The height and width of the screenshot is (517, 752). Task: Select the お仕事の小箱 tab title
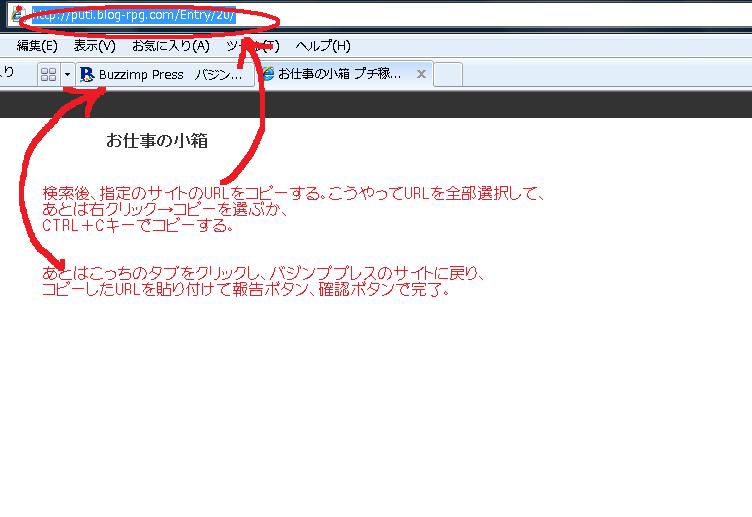(340, 74)
